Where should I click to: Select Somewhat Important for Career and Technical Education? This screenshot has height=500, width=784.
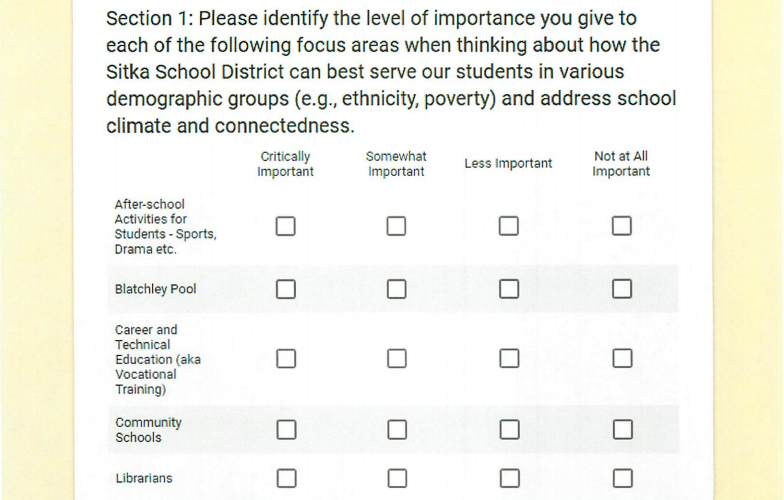(x=397, y=358)
